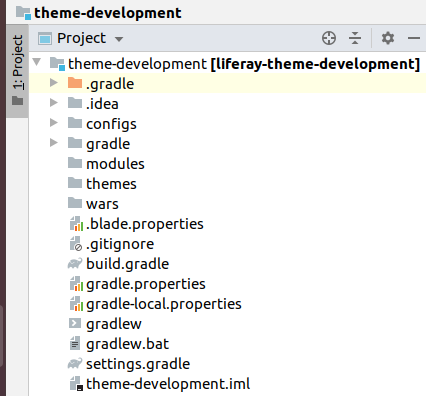426x396 pixels.
Task: Select the .gitignore file
Action: point(120,244)
